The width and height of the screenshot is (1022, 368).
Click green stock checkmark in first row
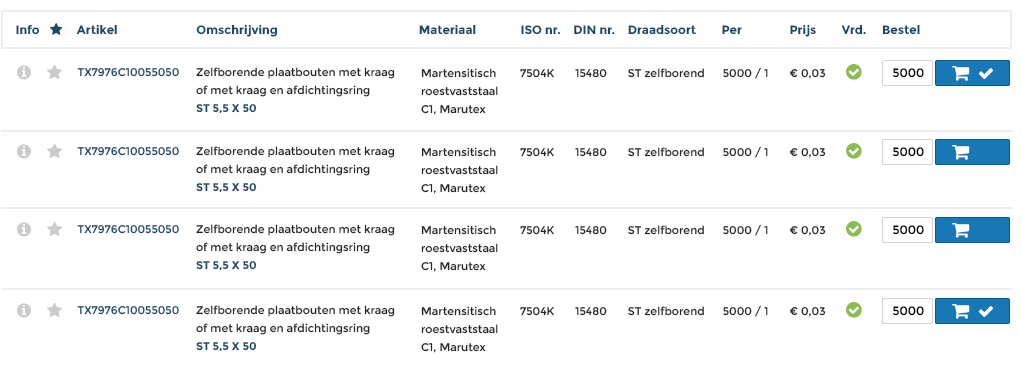coord(853,72)
